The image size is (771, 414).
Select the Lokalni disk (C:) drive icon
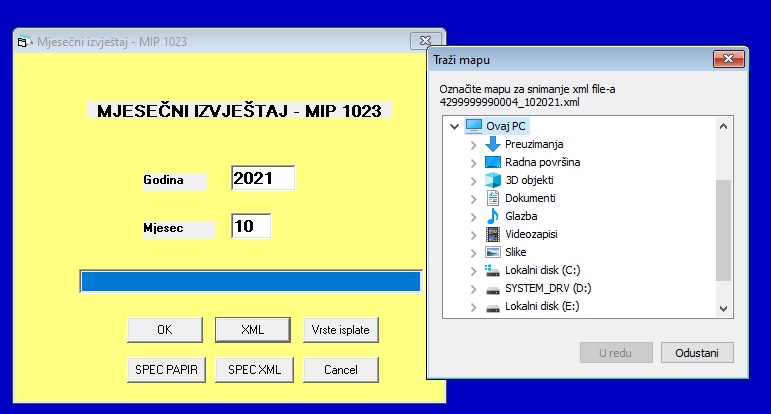coord(492,270)
